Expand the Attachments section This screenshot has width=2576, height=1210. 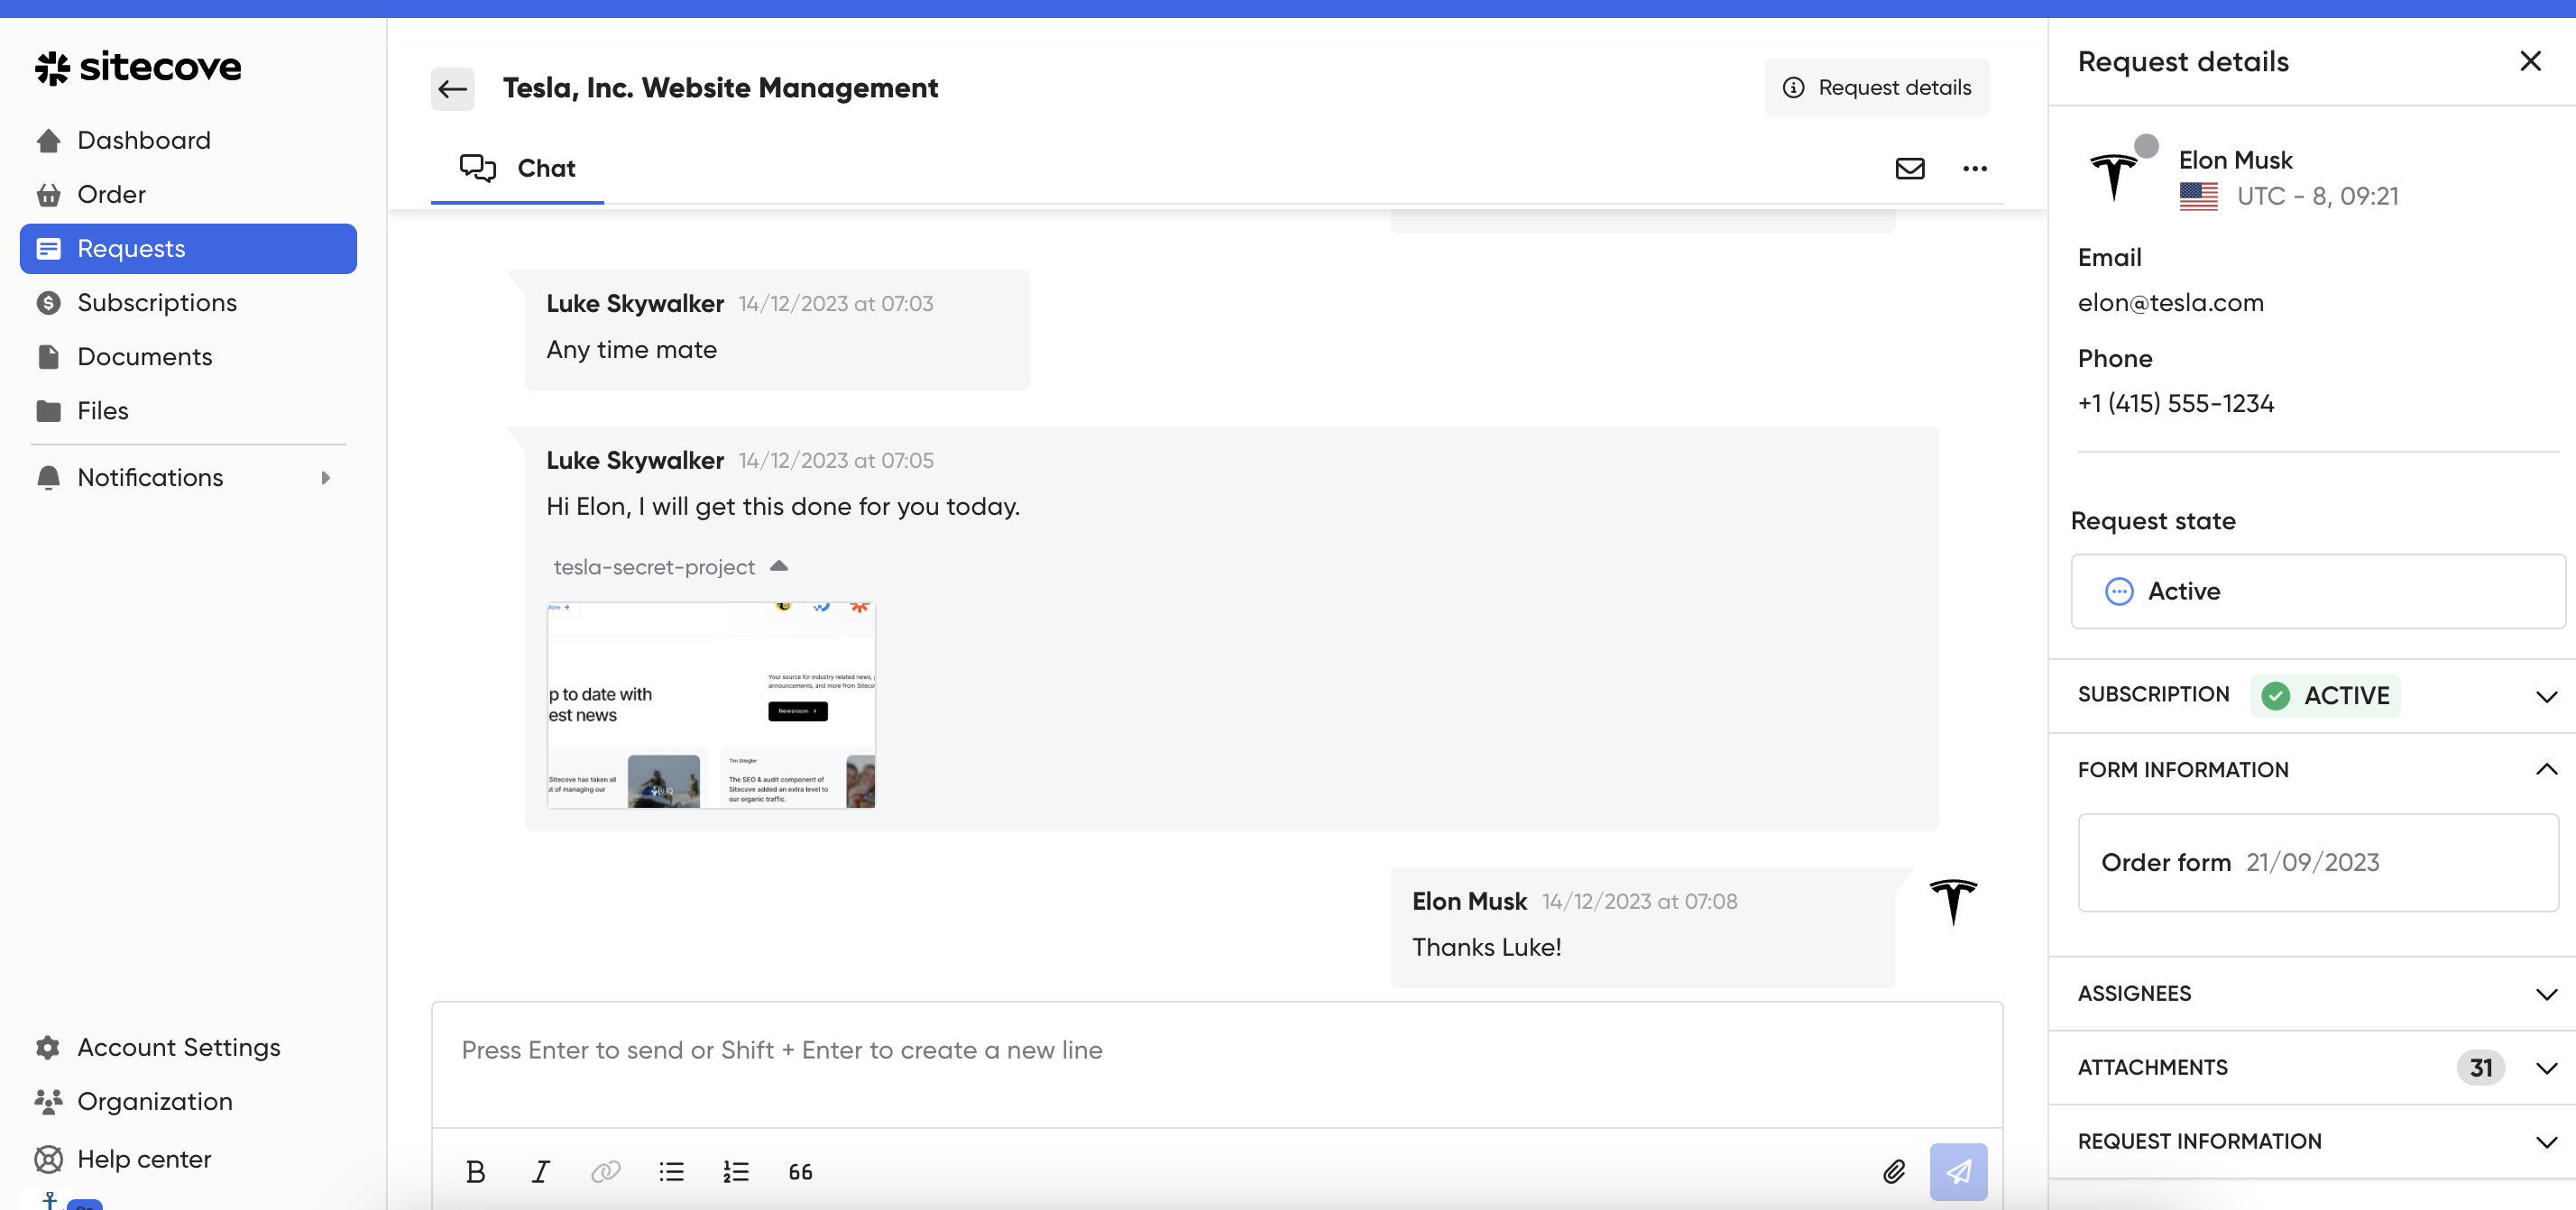2545,1068
